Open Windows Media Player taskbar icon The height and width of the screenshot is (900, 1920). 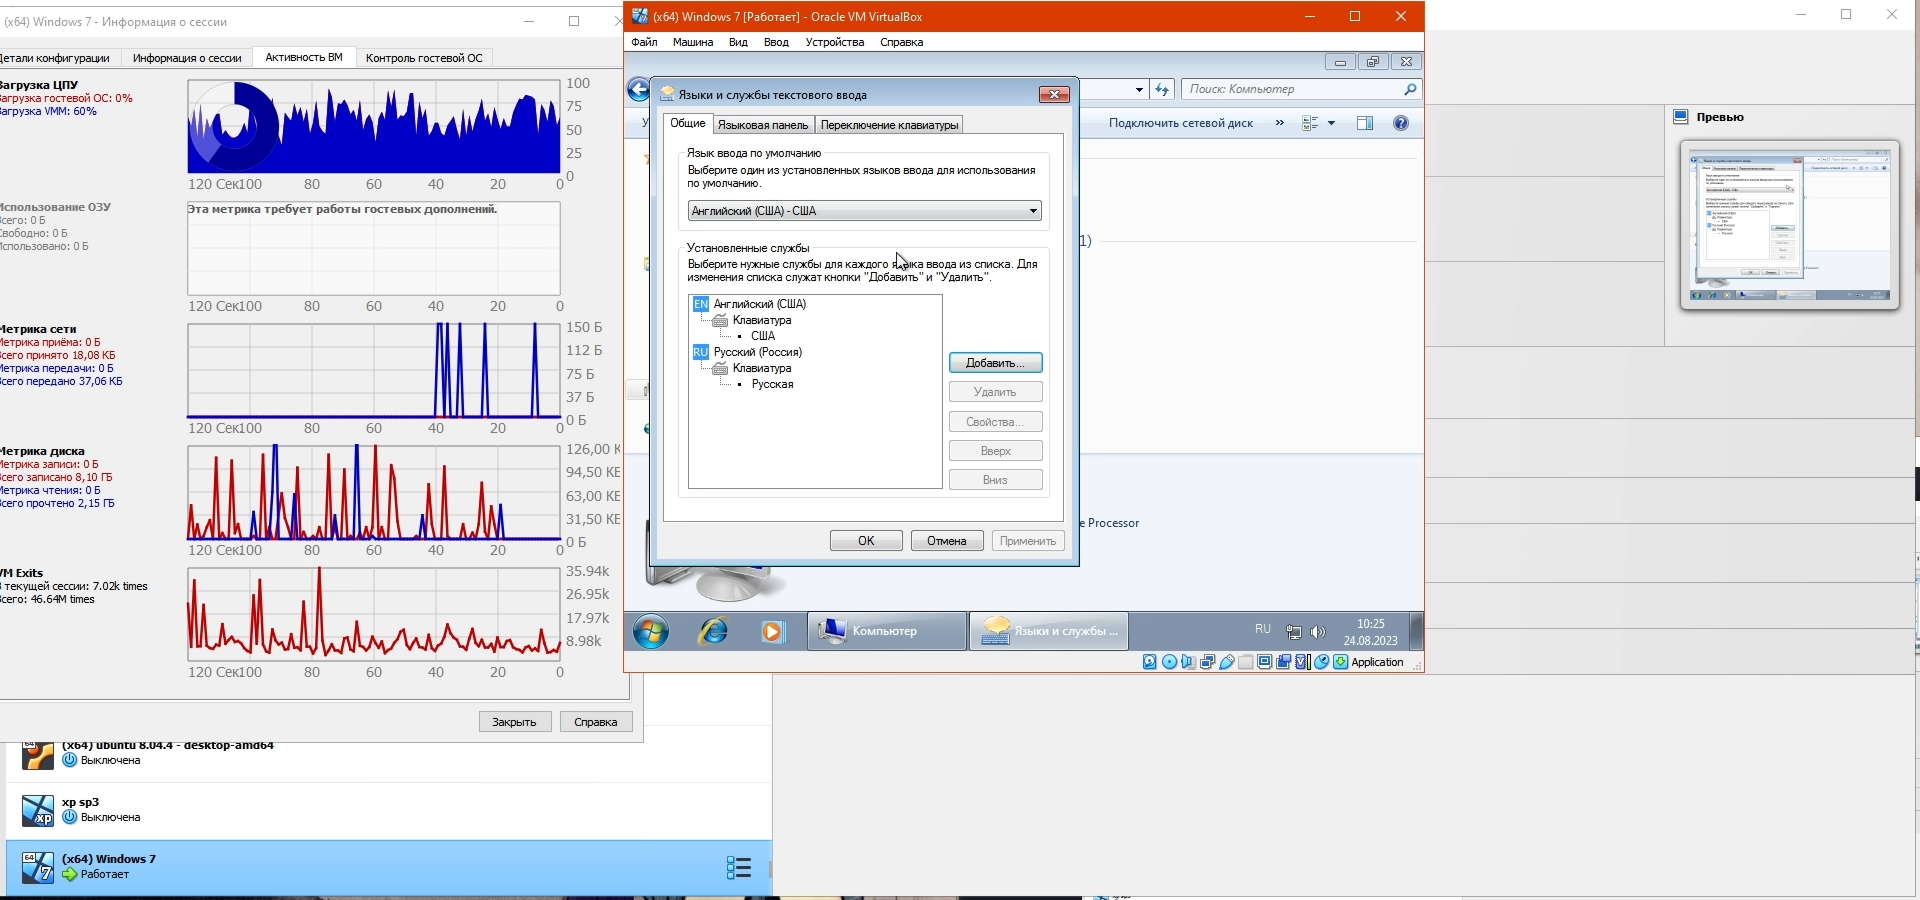[772, 632]
